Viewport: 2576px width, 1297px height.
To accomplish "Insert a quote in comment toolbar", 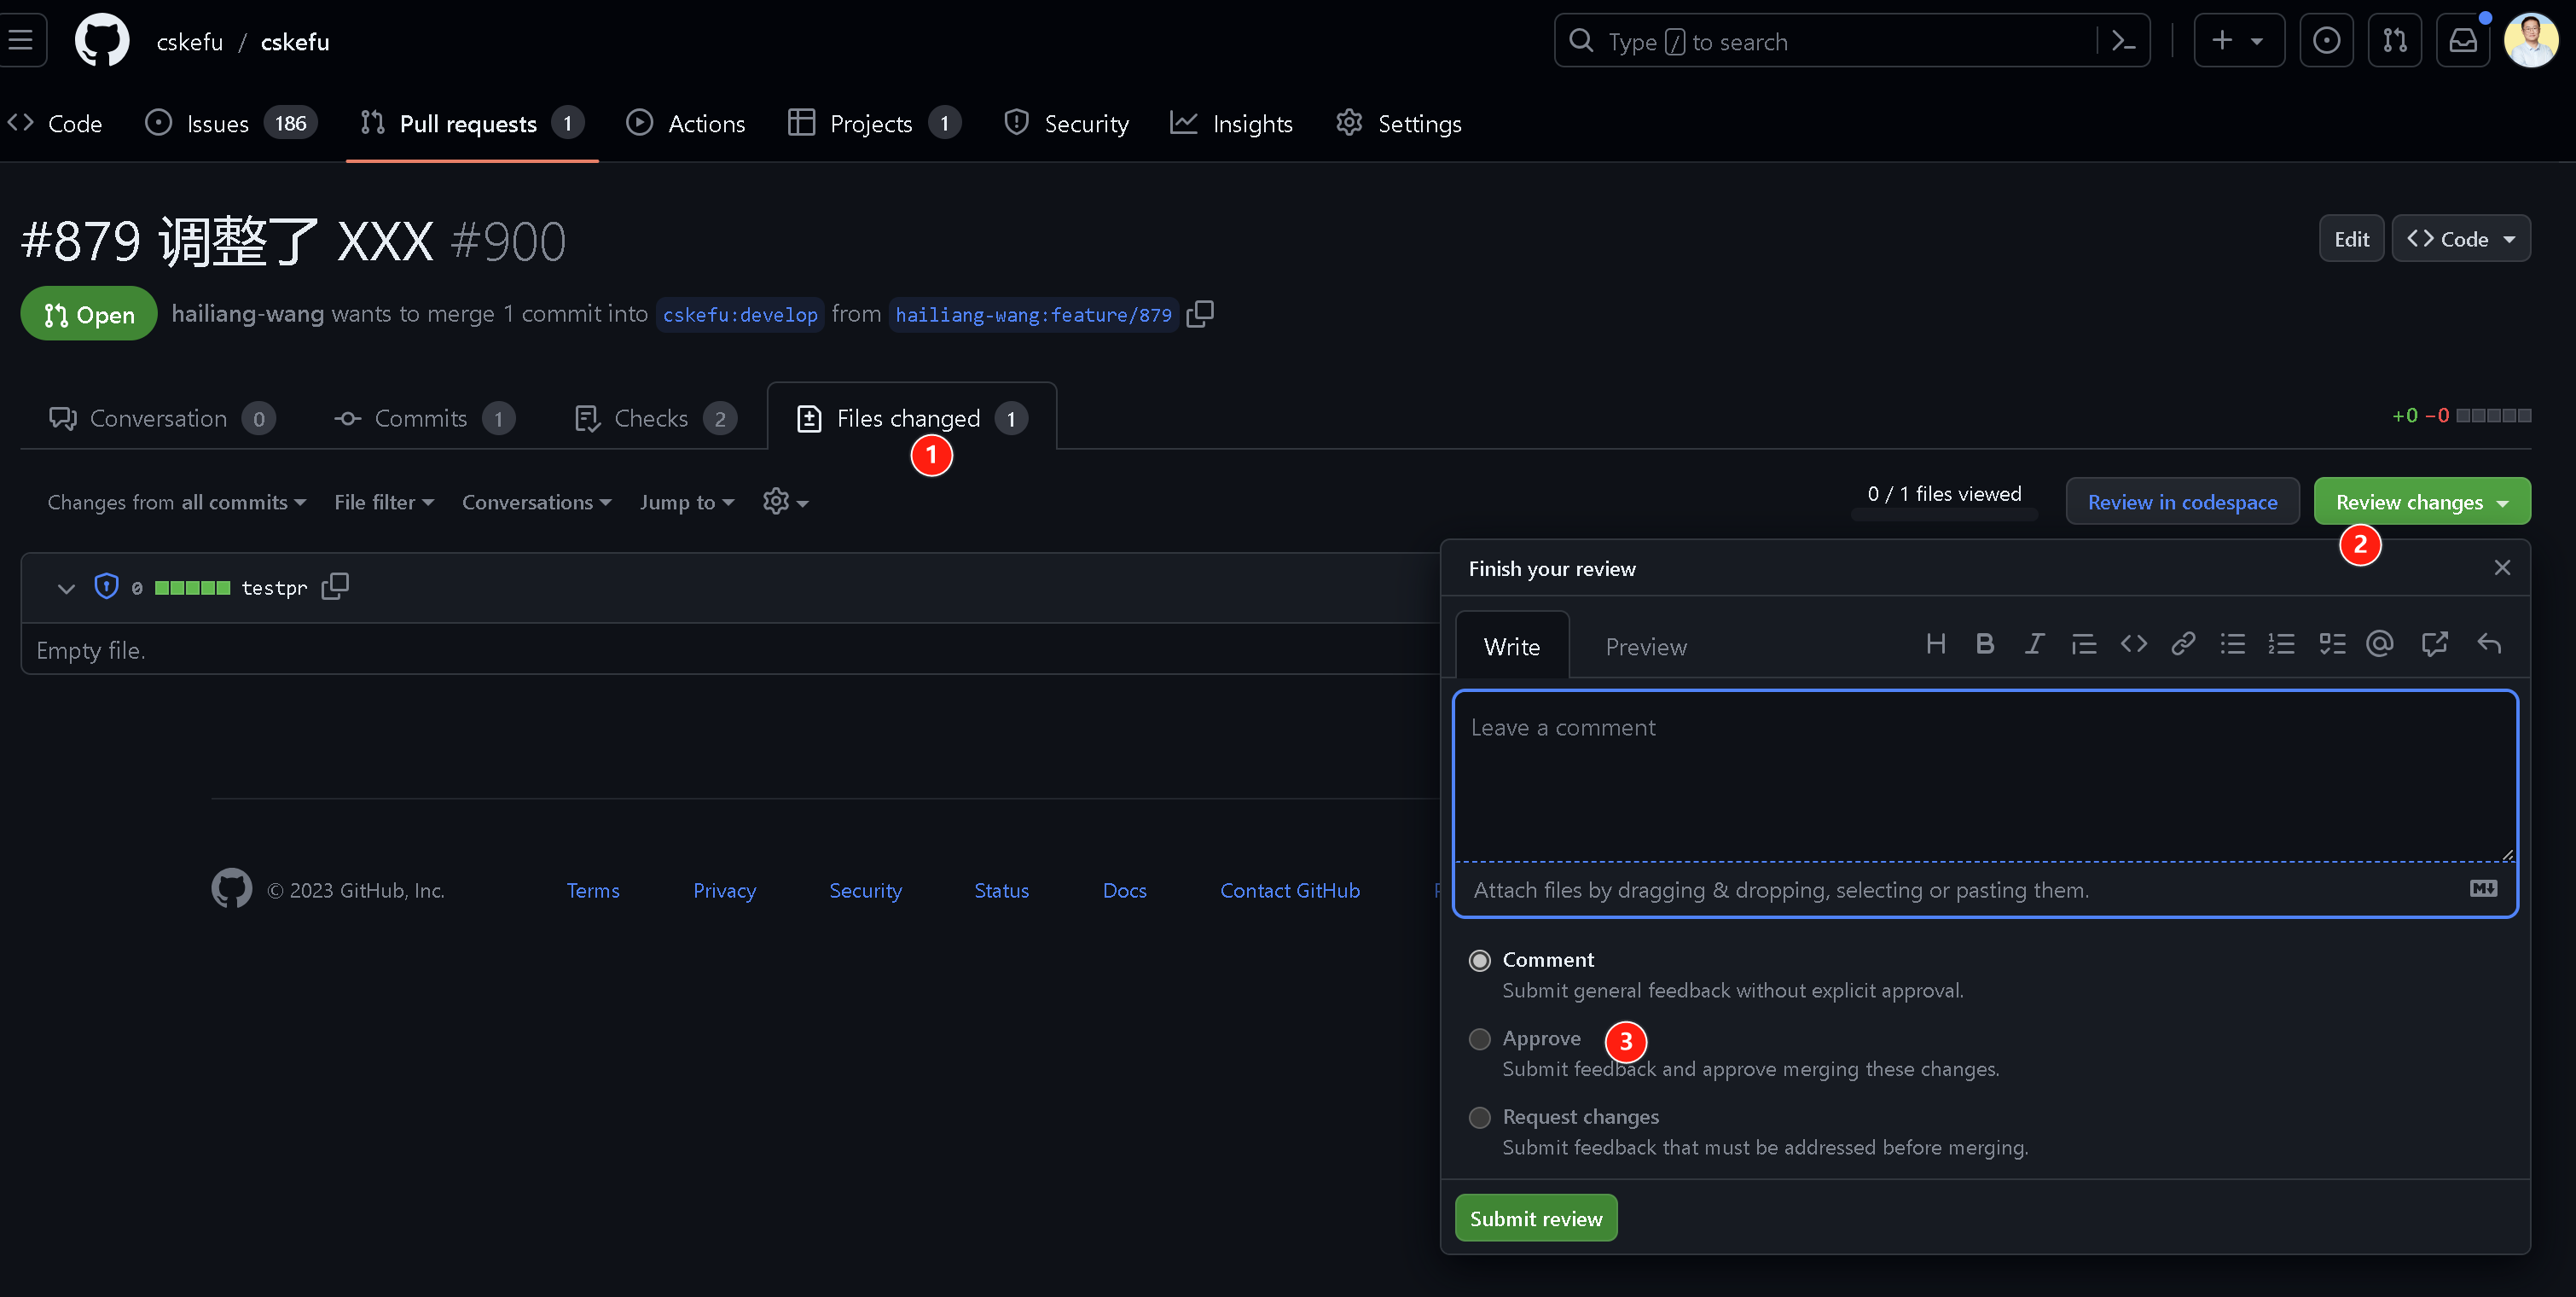I will tap(2084, 644).
